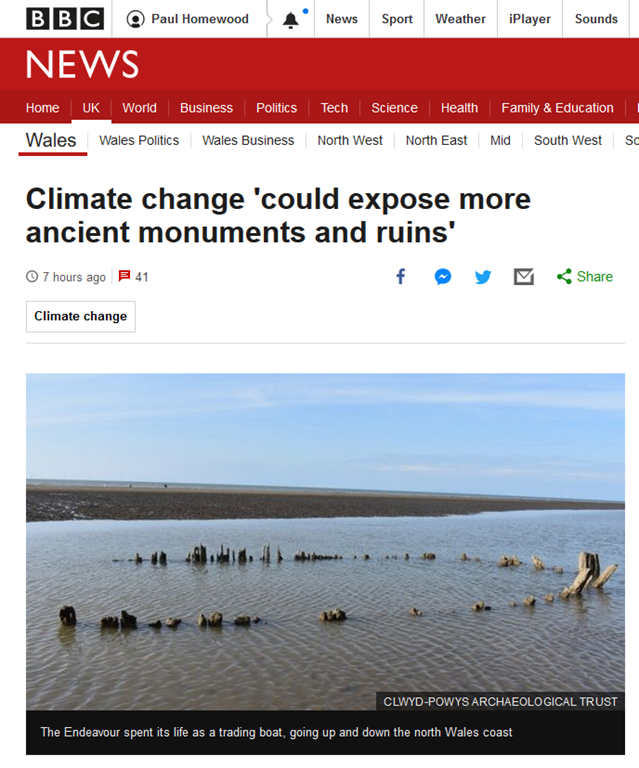This screenshot has height=768, width=639.
Task: Share via Messenger icon
Action: [443, 277]
